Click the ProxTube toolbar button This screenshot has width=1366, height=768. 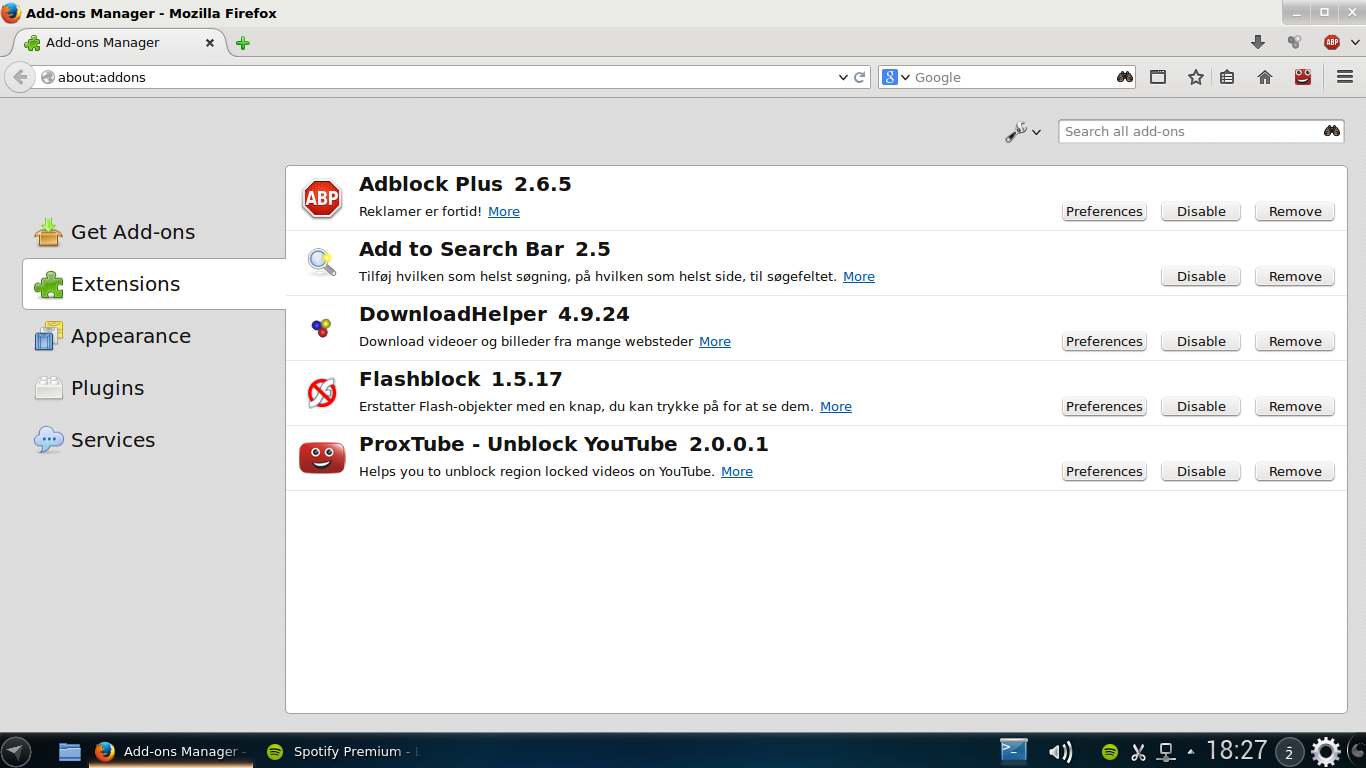point(1302,77)
